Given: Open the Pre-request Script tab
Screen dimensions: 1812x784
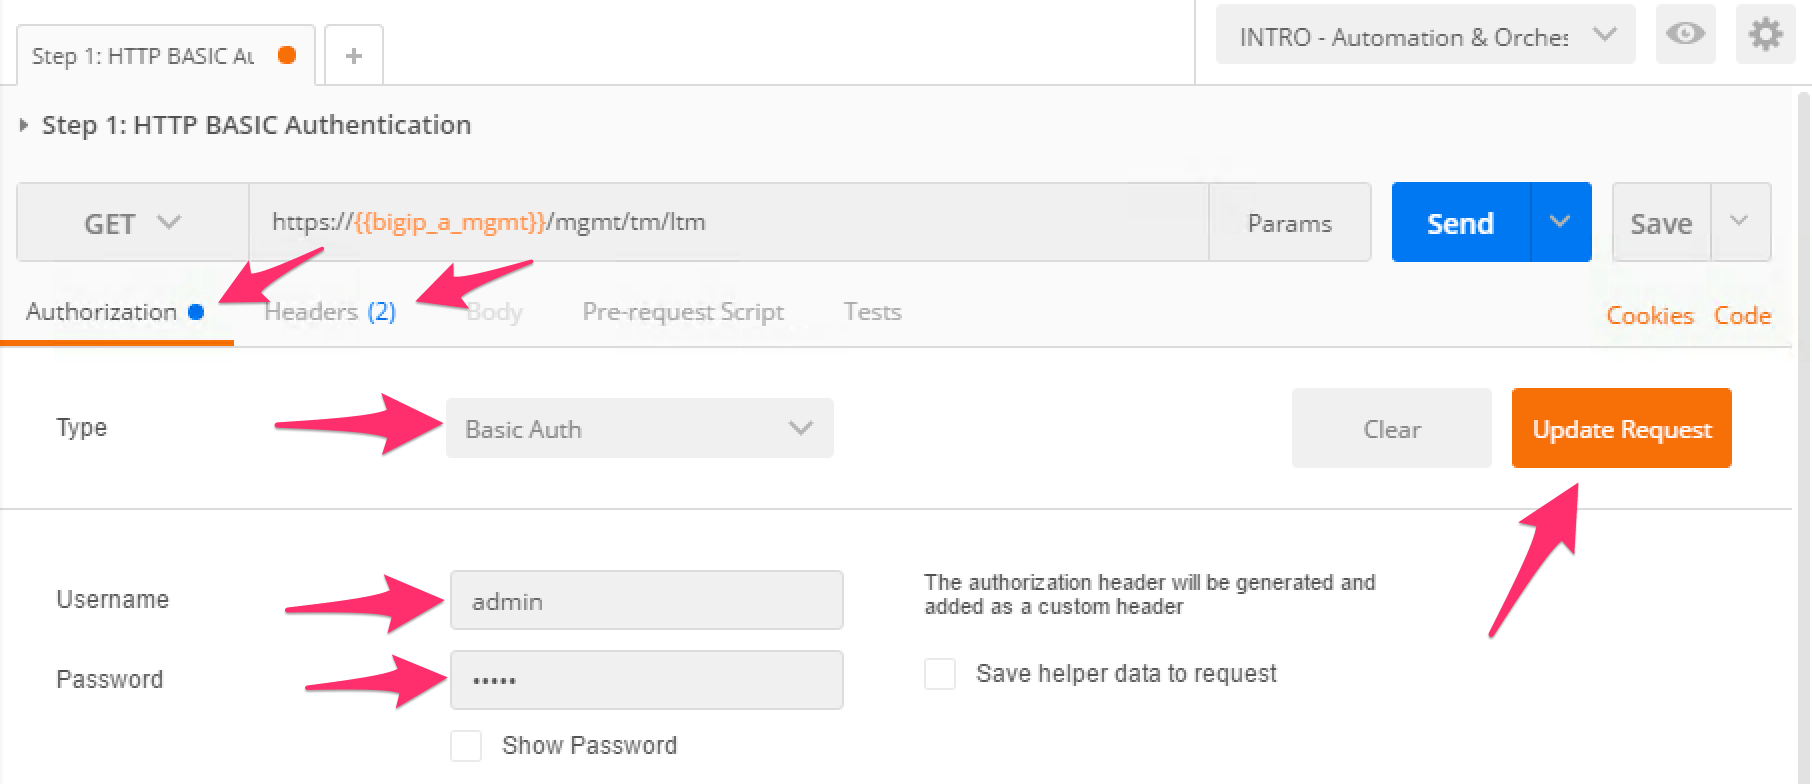Looking at the screenshot, I should pos(683,312).
